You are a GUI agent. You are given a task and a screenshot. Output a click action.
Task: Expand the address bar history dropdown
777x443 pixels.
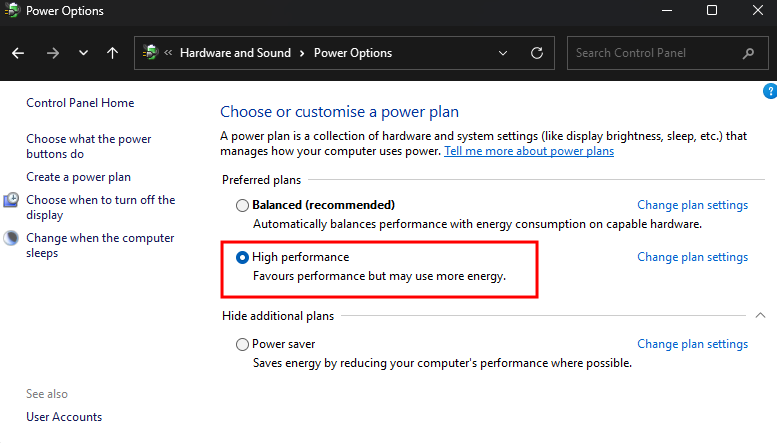(503, 53)
